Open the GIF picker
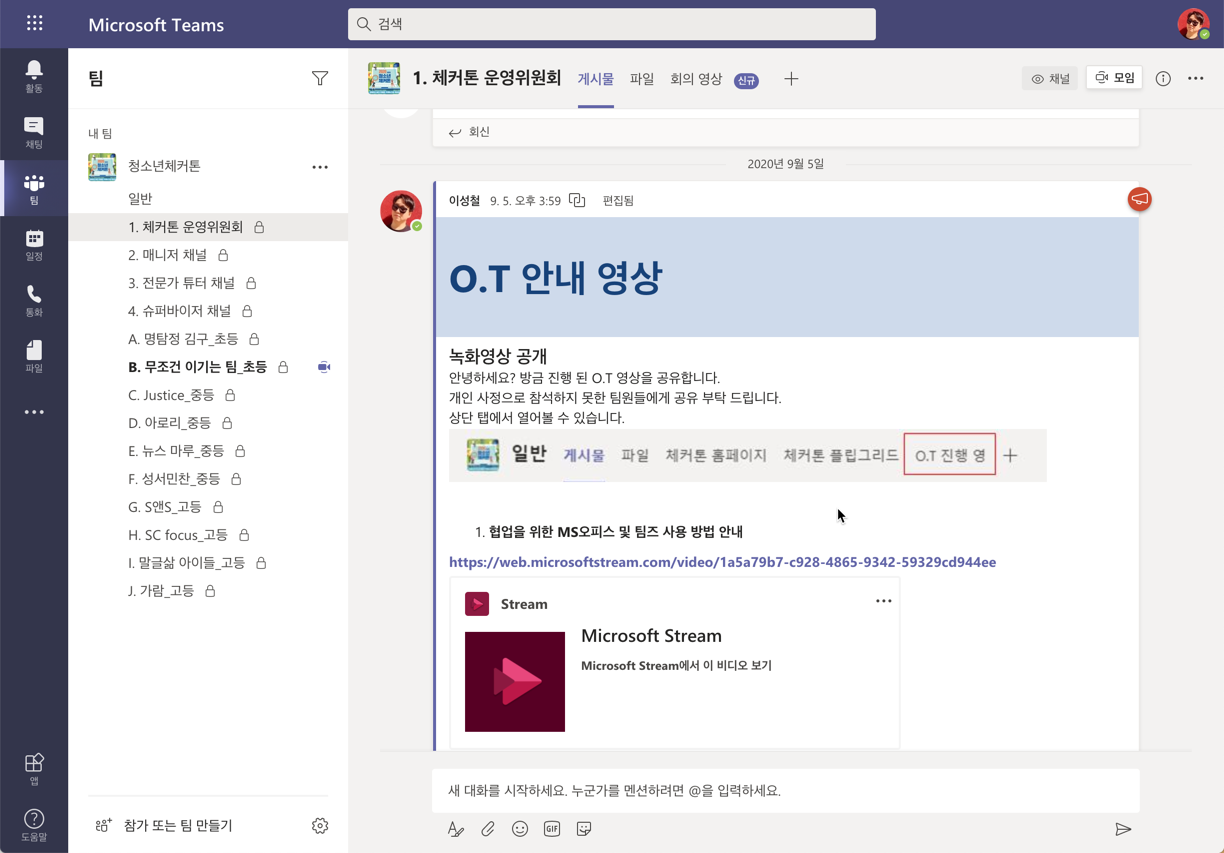Image resolution: width=1224 pixels, height=853 pixels. click(552, 829)
